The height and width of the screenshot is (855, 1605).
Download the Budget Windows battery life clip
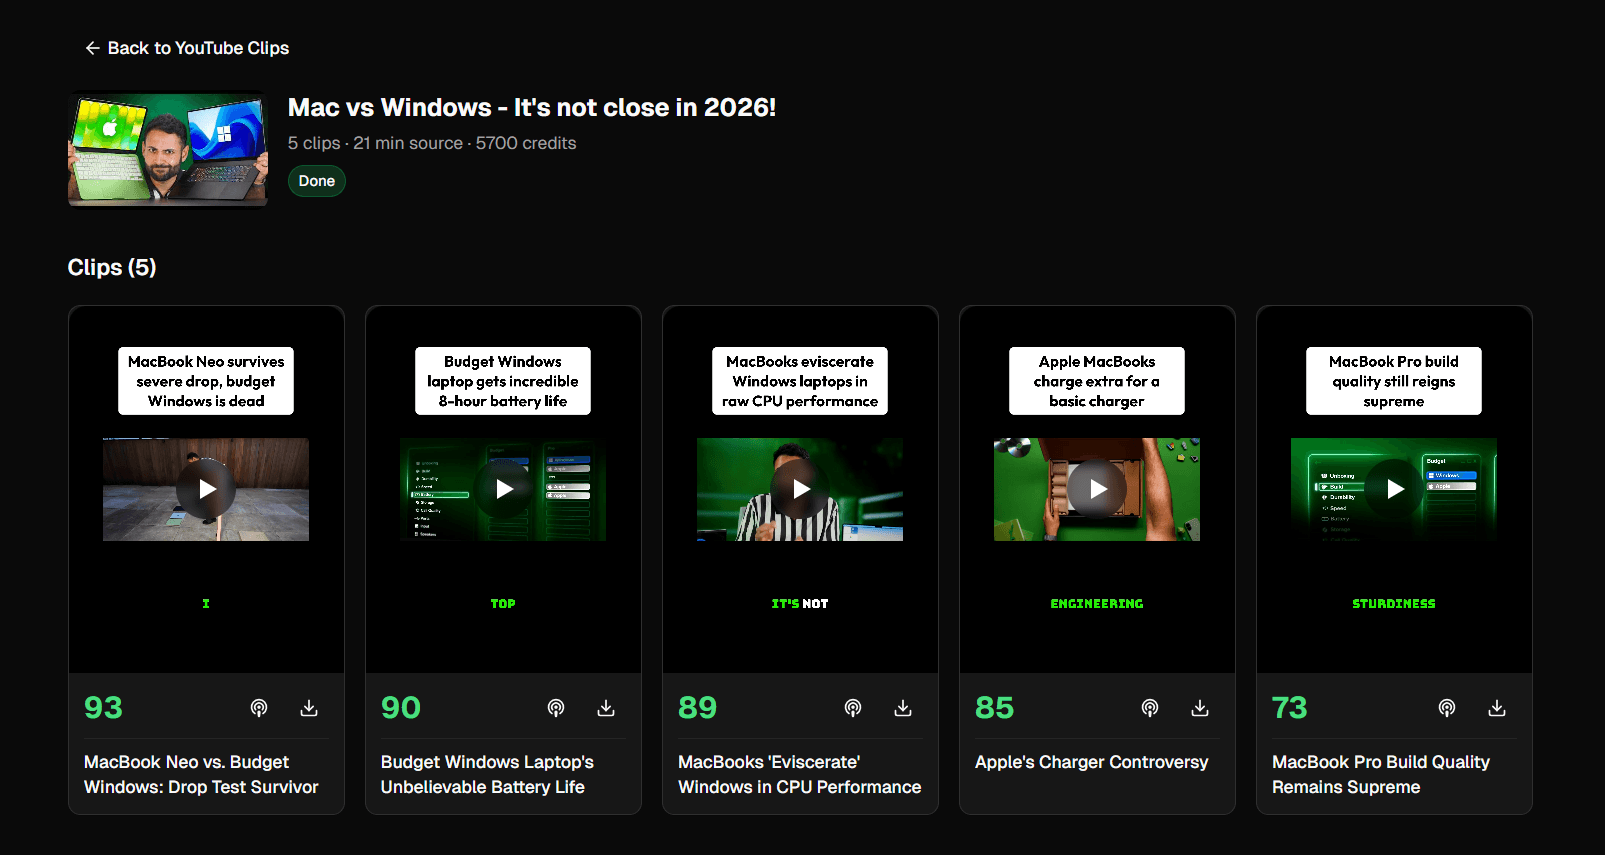606,708
